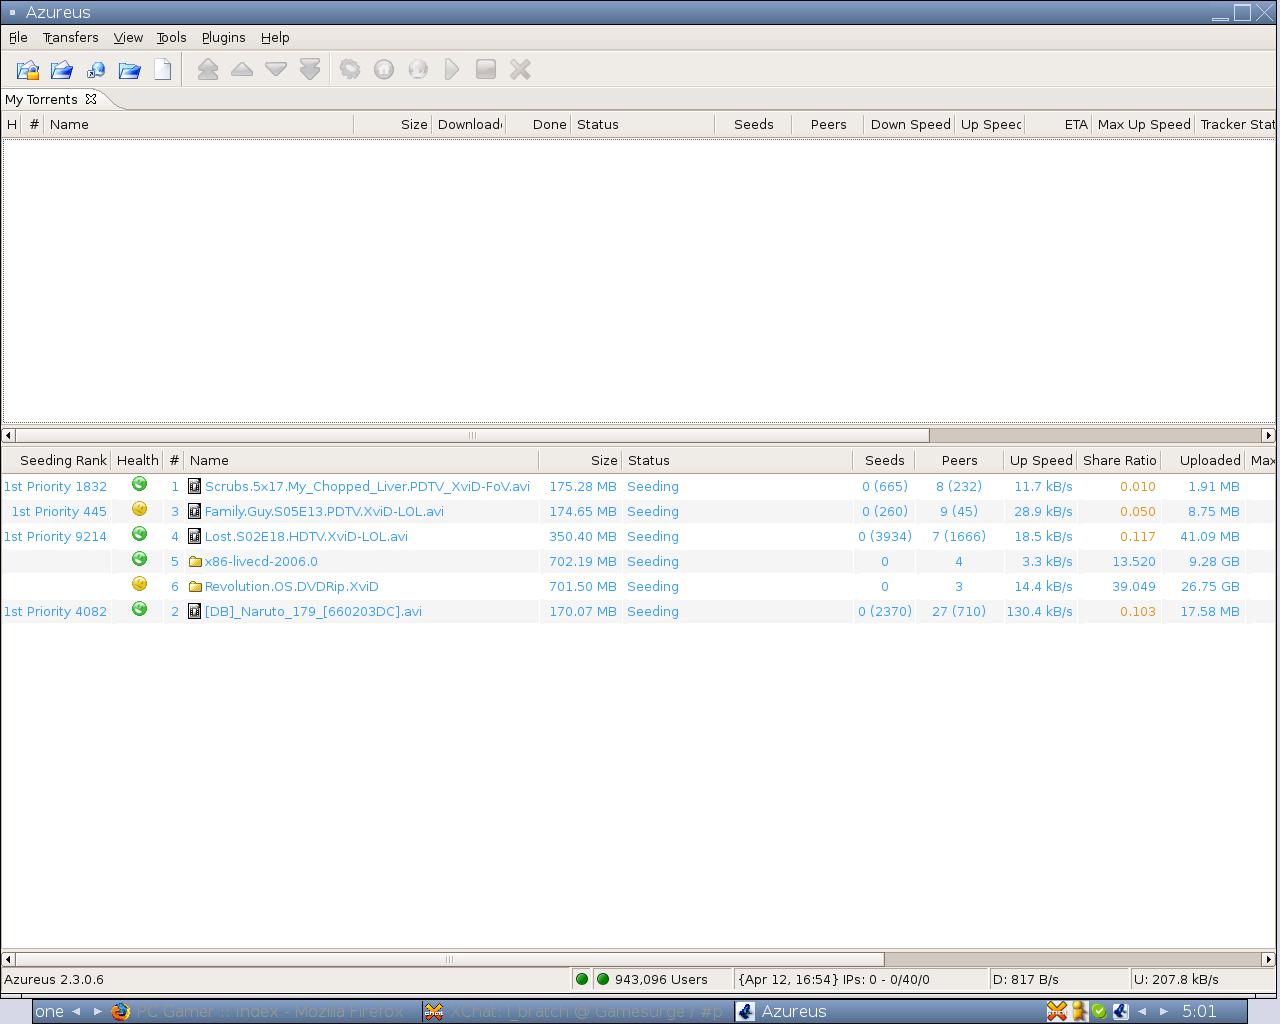
Task: Click the Max Up Speed column header
Action: (1143, 124)
